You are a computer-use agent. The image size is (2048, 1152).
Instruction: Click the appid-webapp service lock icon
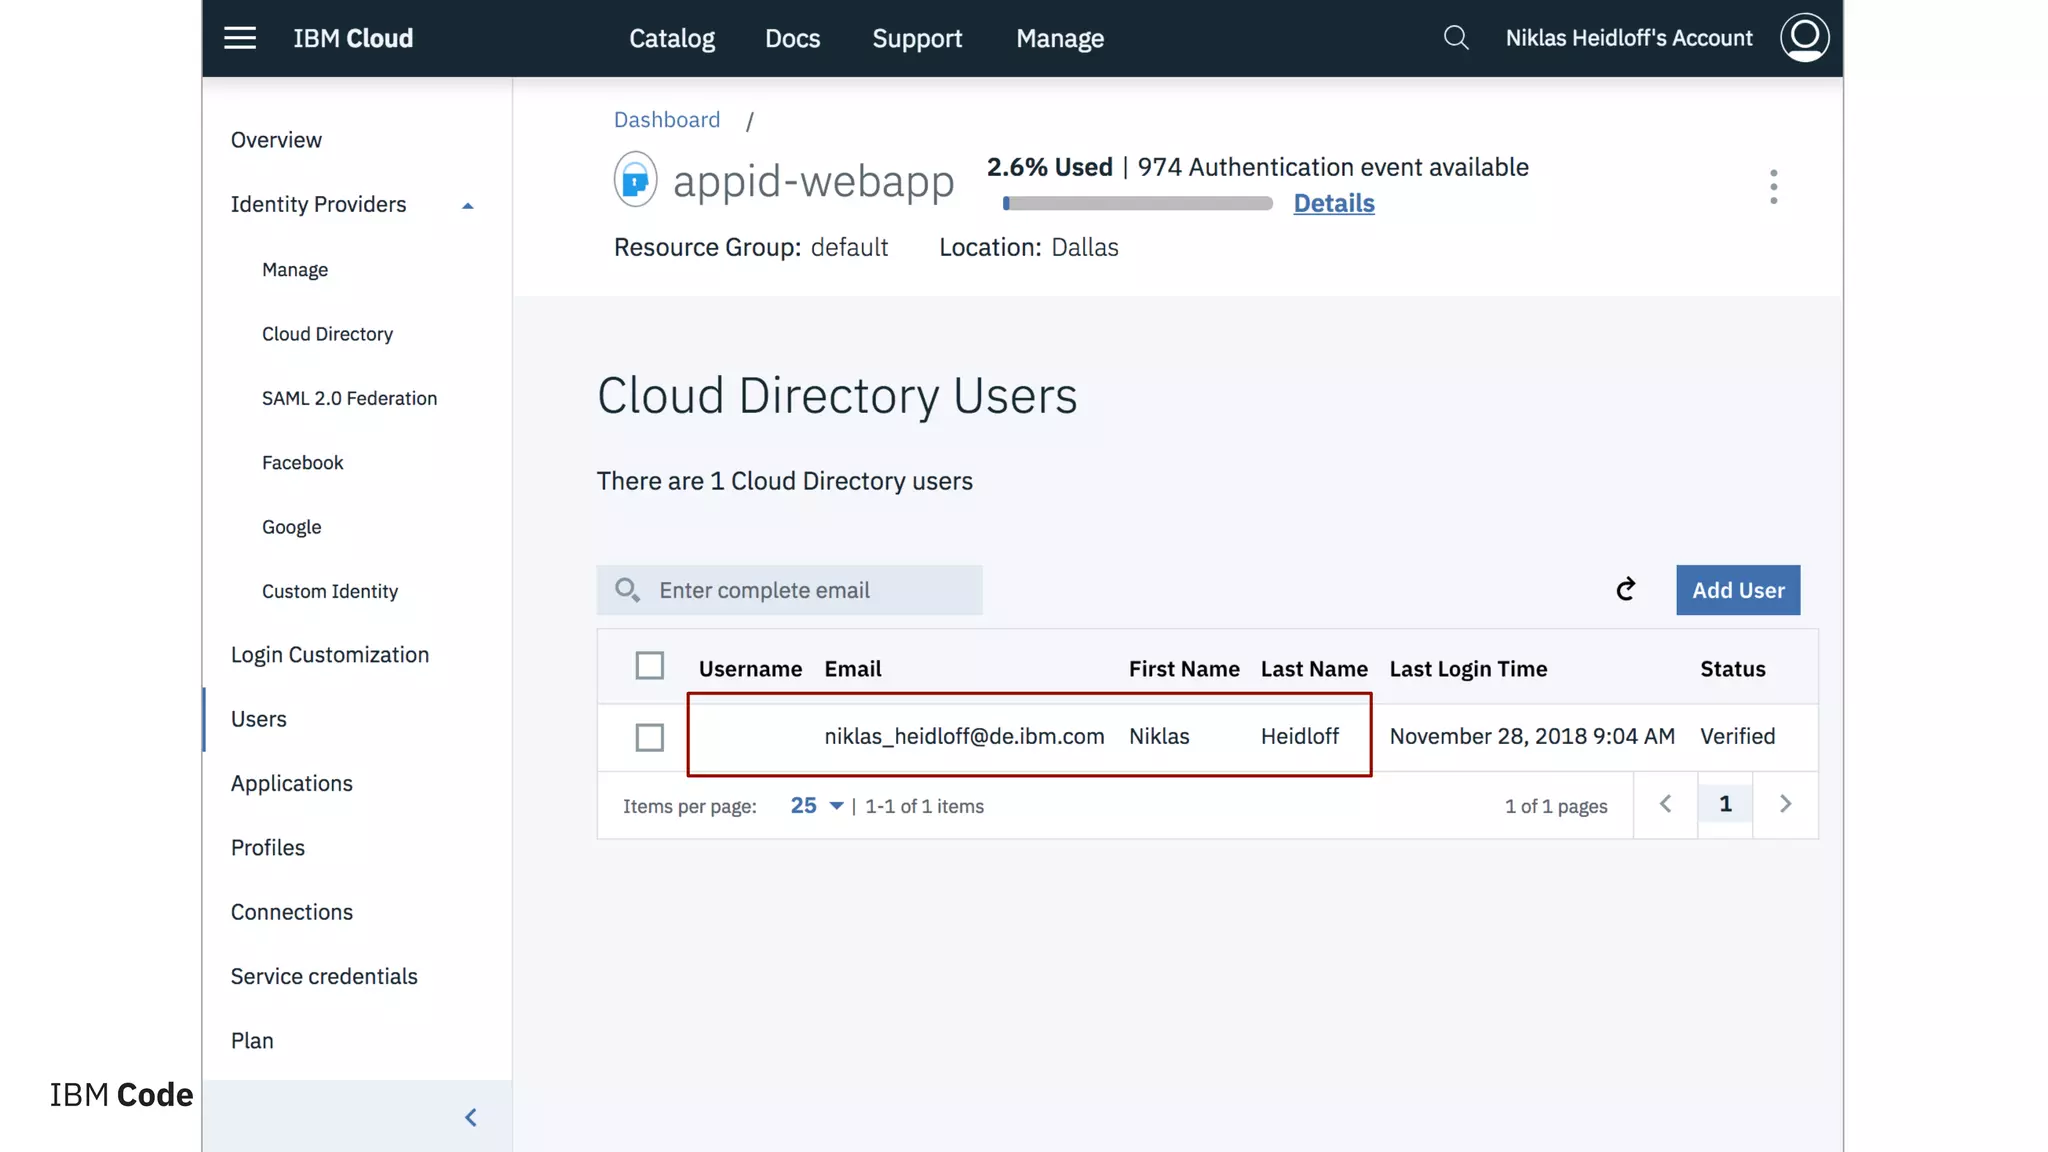[635, 180]
